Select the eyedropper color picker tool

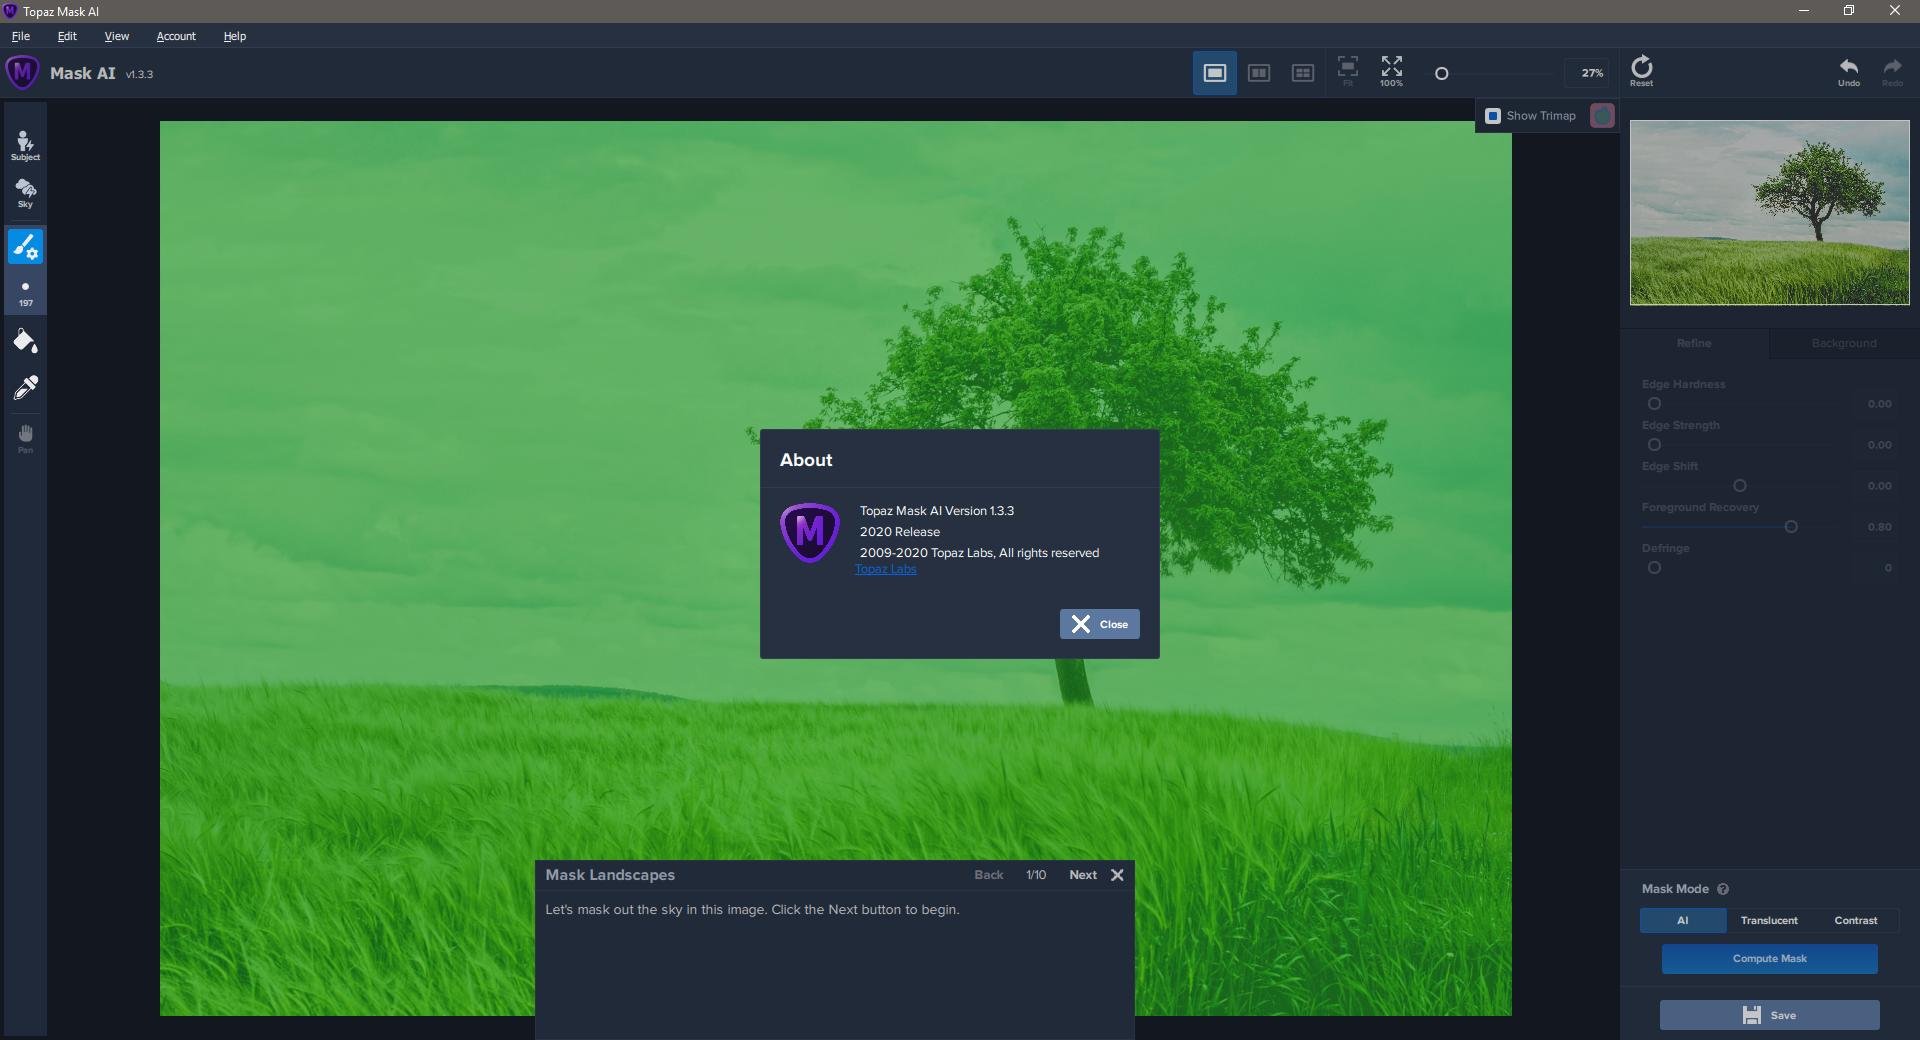(25, 388)
